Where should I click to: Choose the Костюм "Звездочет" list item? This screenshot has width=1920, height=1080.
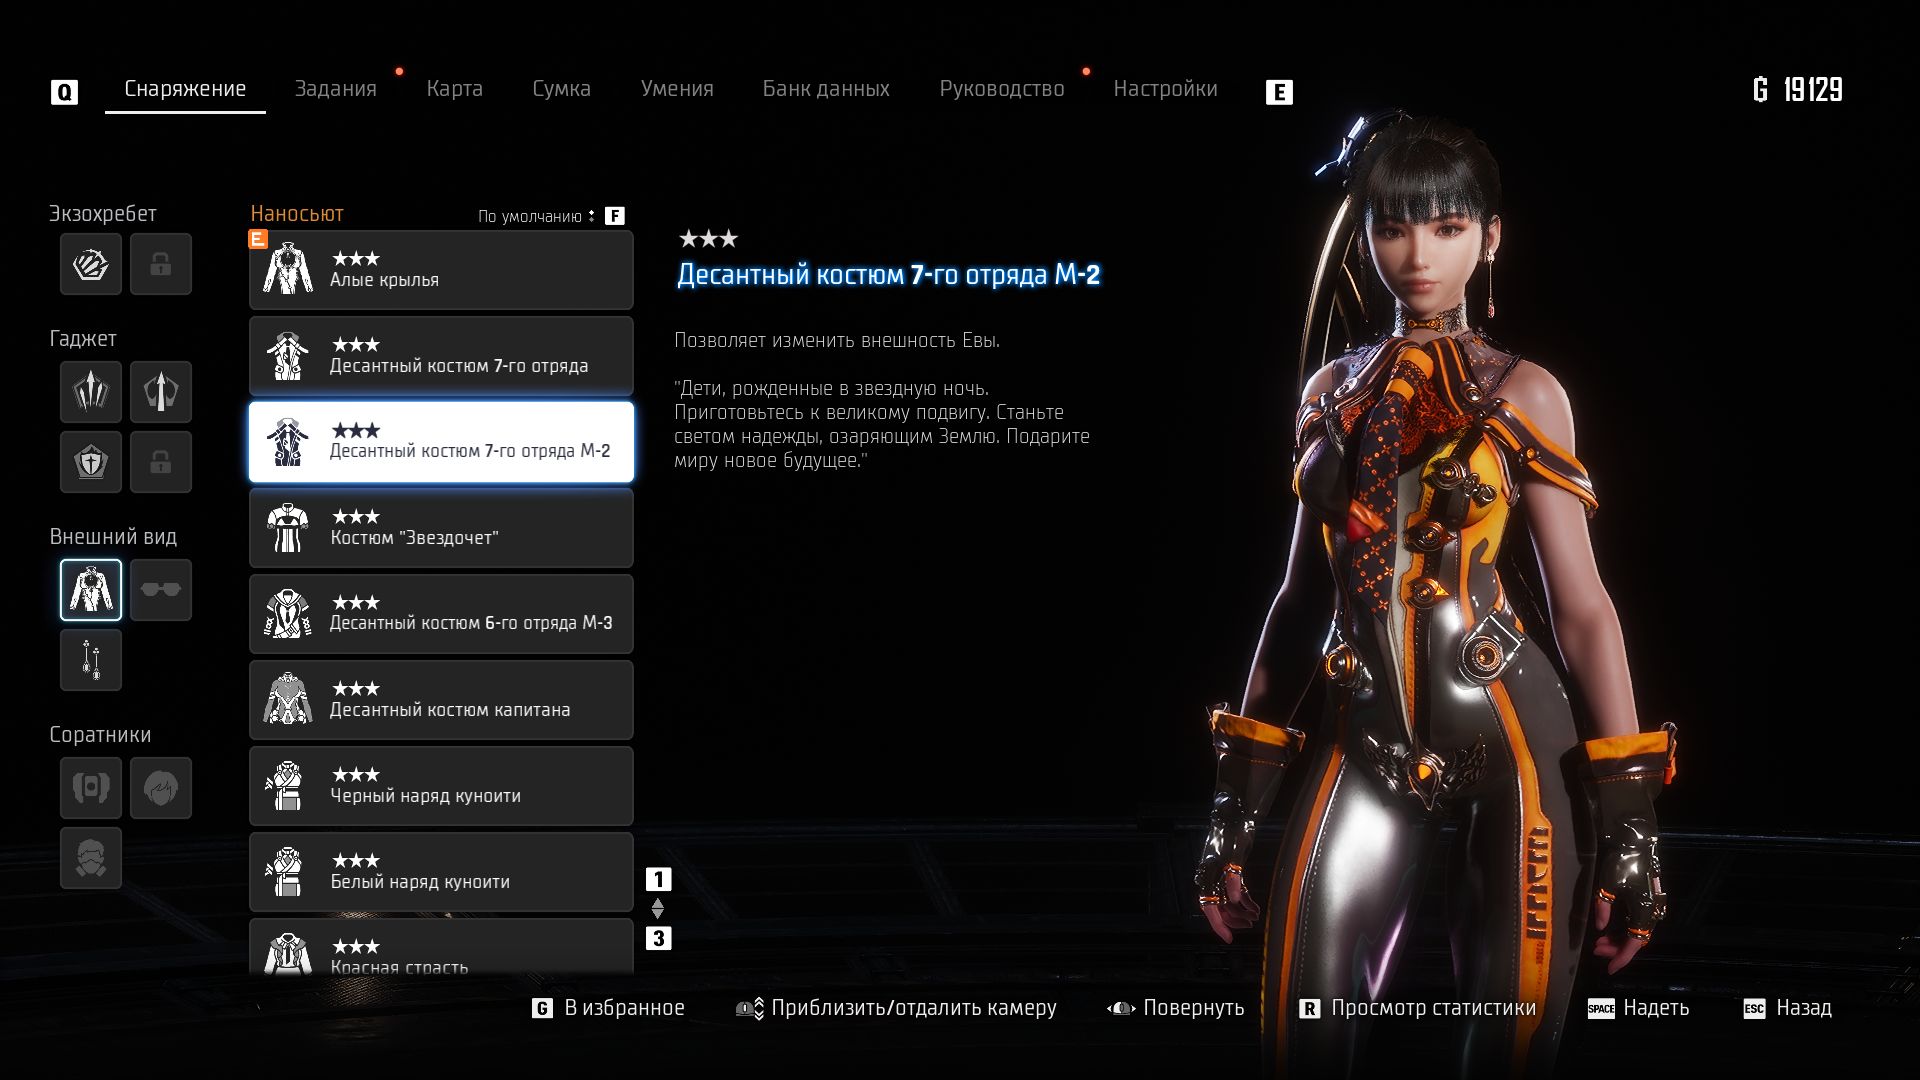441,528
